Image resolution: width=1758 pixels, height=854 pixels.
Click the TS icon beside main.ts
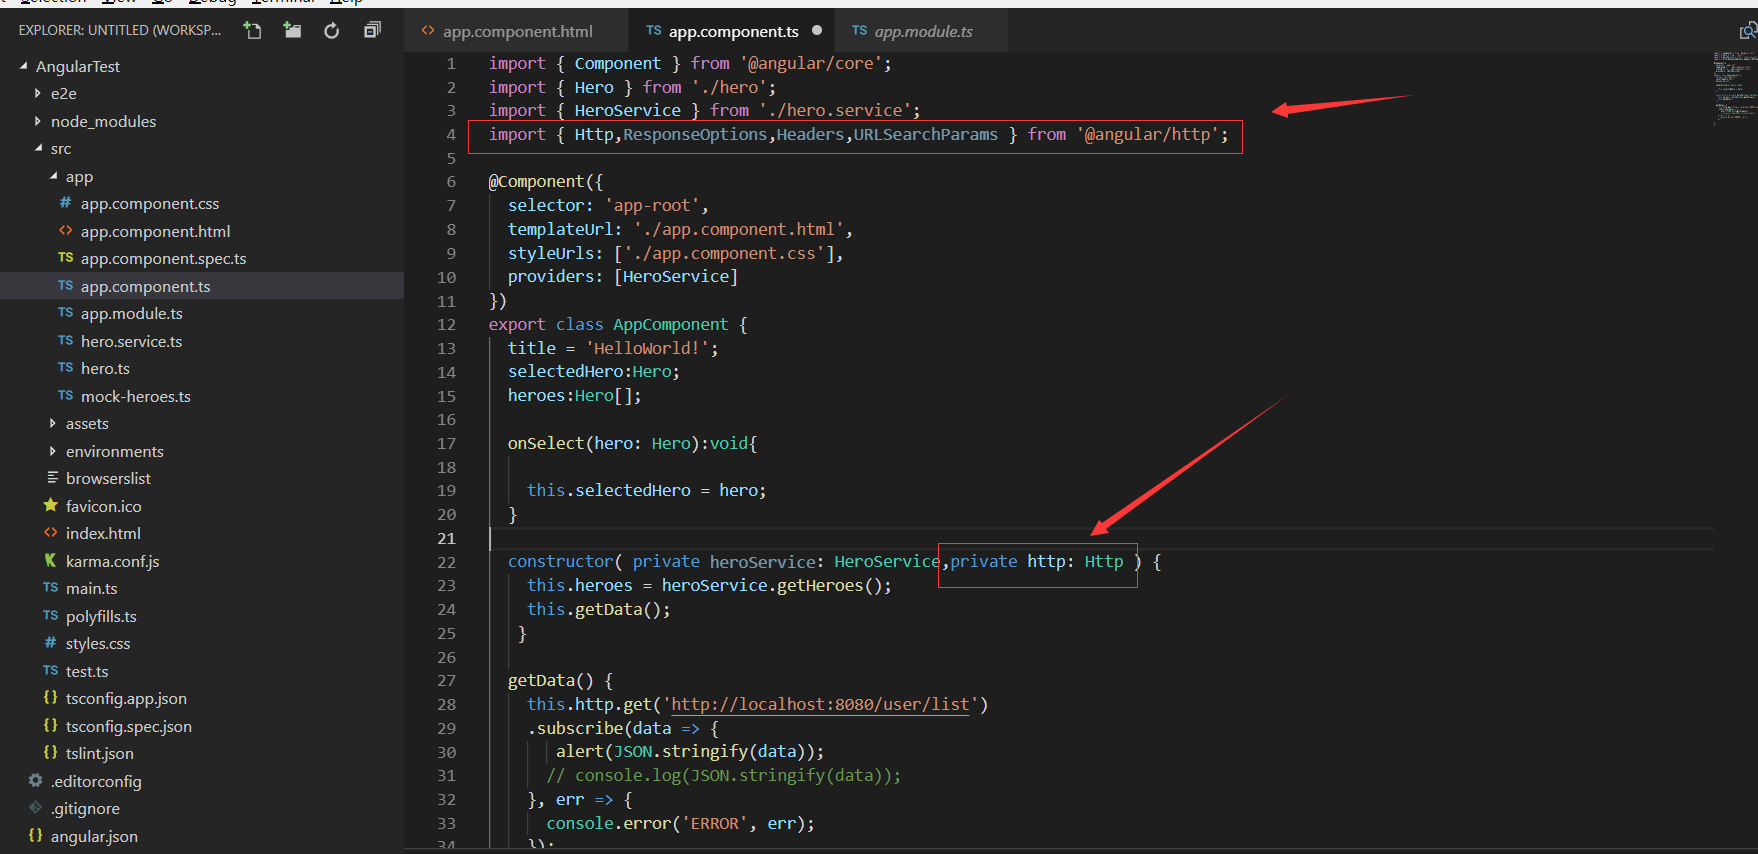[x=50, y=588]
